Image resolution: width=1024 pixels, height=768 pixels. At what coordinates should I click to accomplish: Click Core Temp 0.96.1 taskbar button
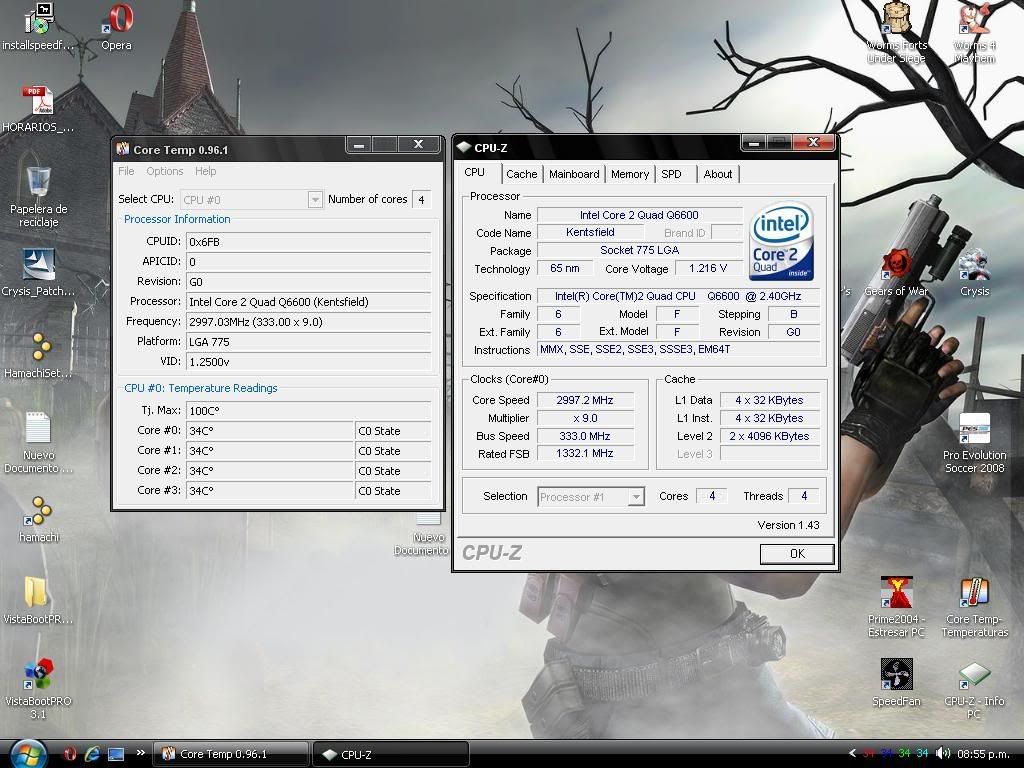point(231,754)
